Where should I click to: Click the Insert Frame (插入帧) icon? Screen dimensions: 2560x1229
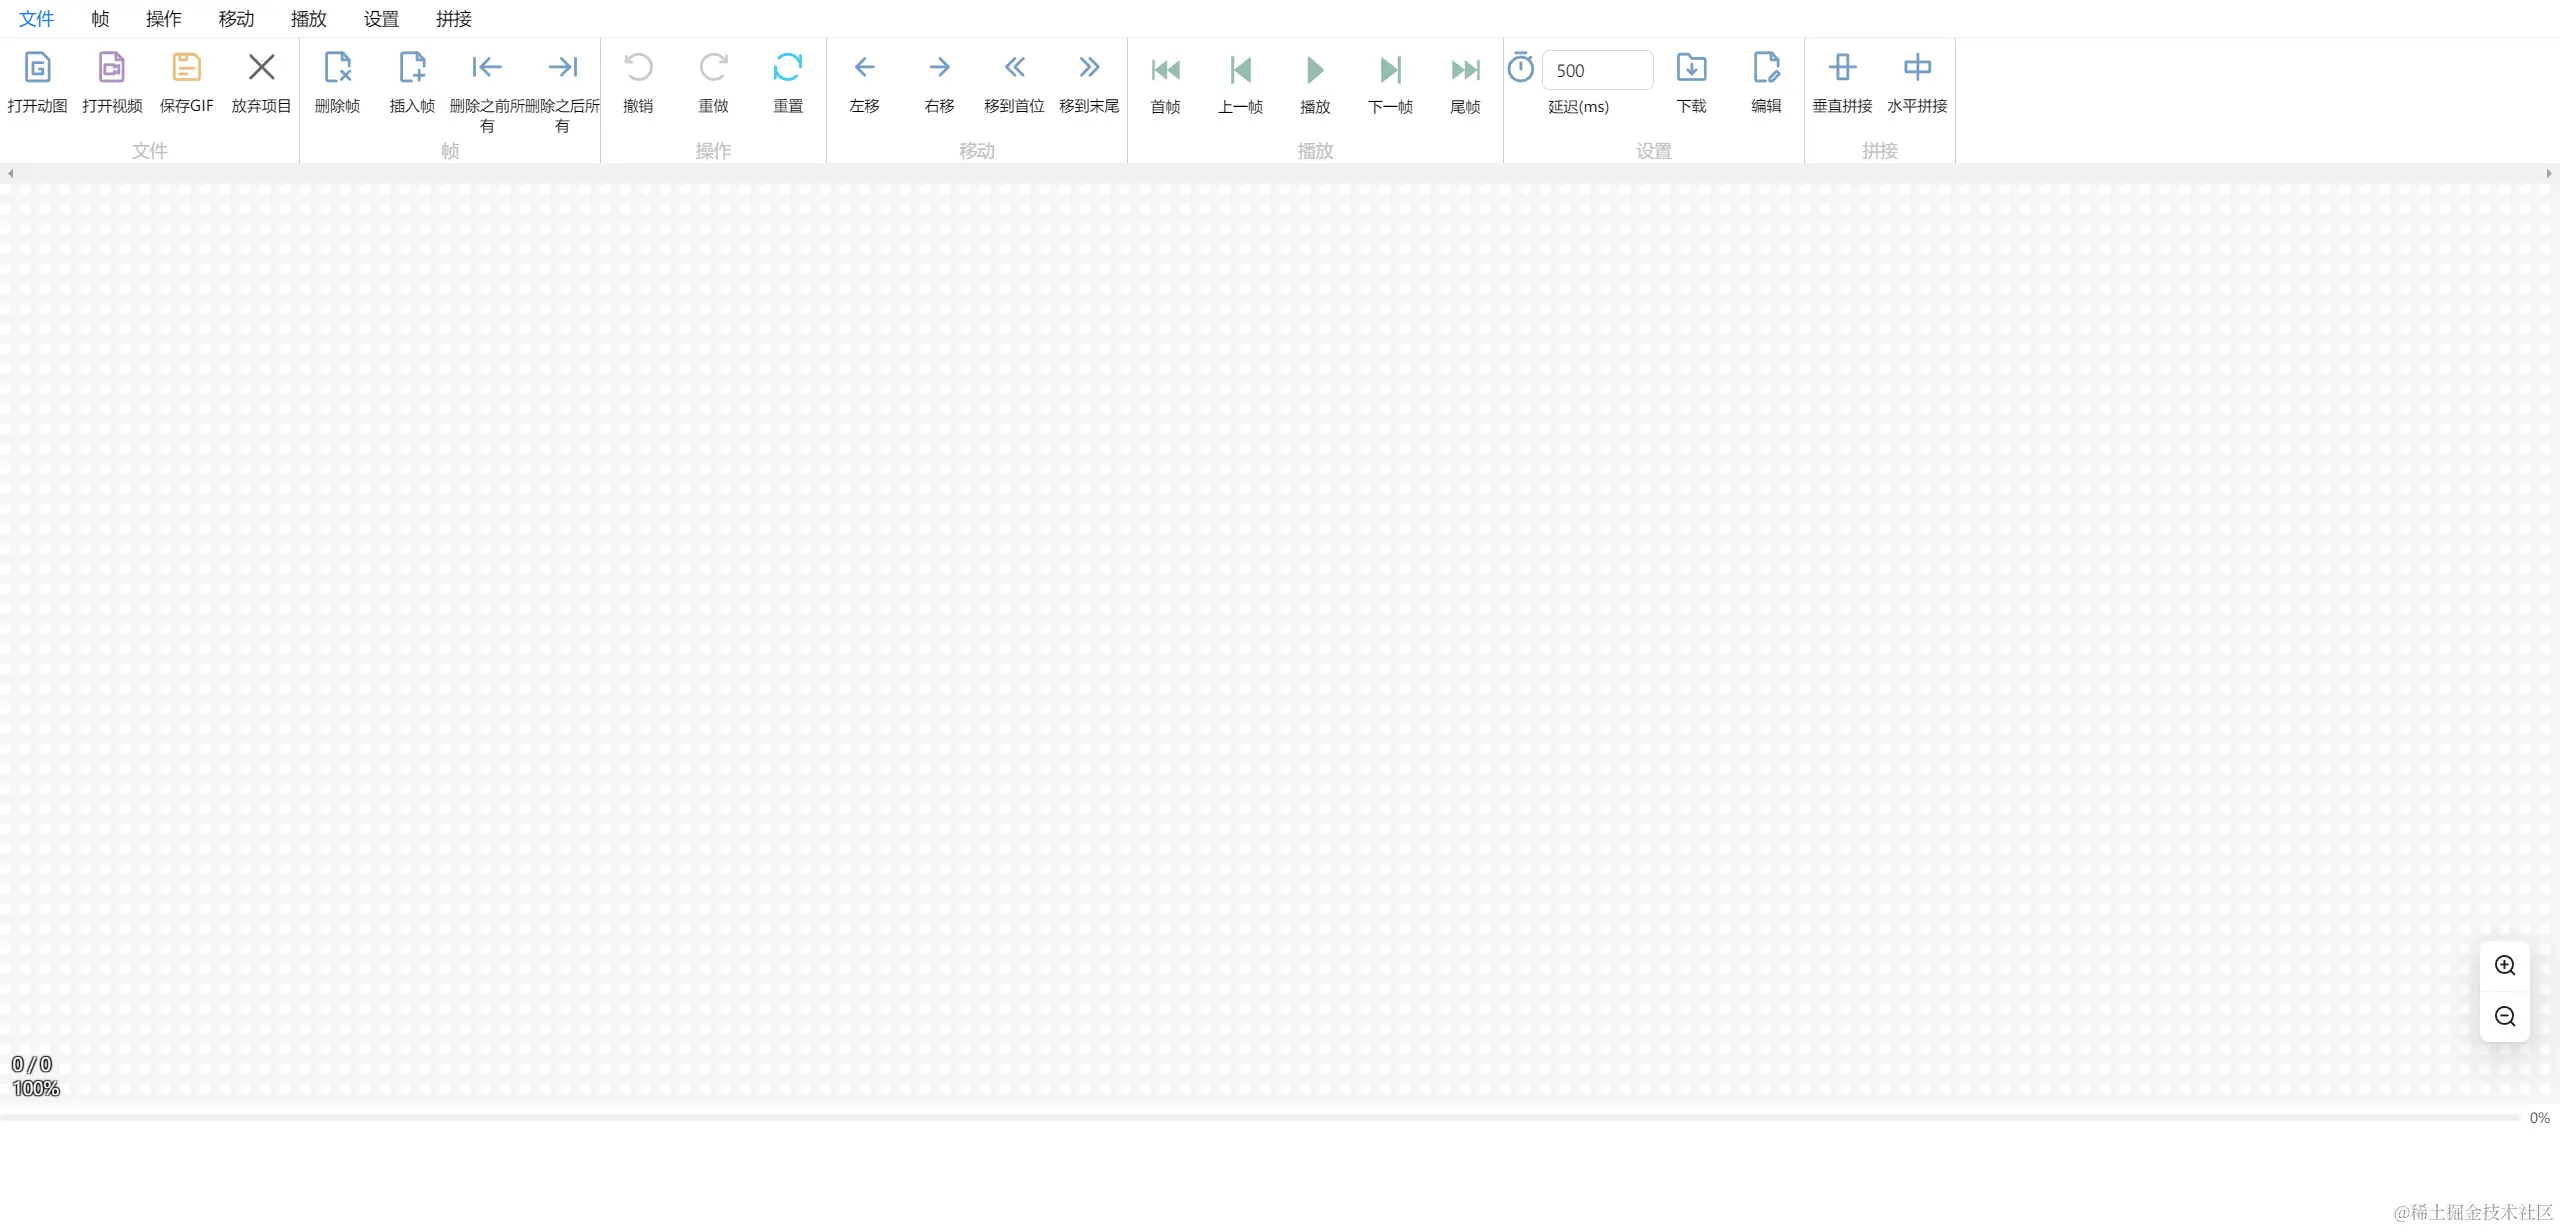[x=412, y=68]
